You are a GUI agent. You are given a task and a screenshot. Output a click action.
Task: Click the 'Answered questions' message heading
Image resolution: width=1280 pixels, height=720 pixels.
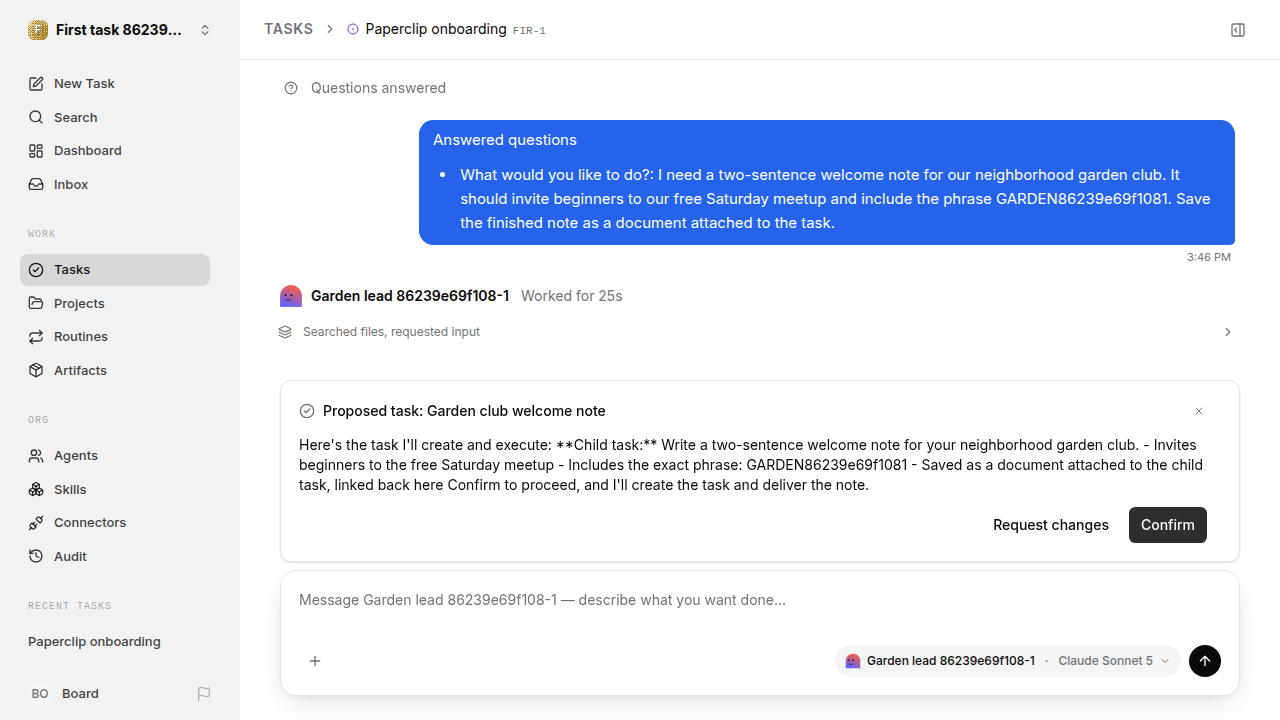tap(505, 140)
